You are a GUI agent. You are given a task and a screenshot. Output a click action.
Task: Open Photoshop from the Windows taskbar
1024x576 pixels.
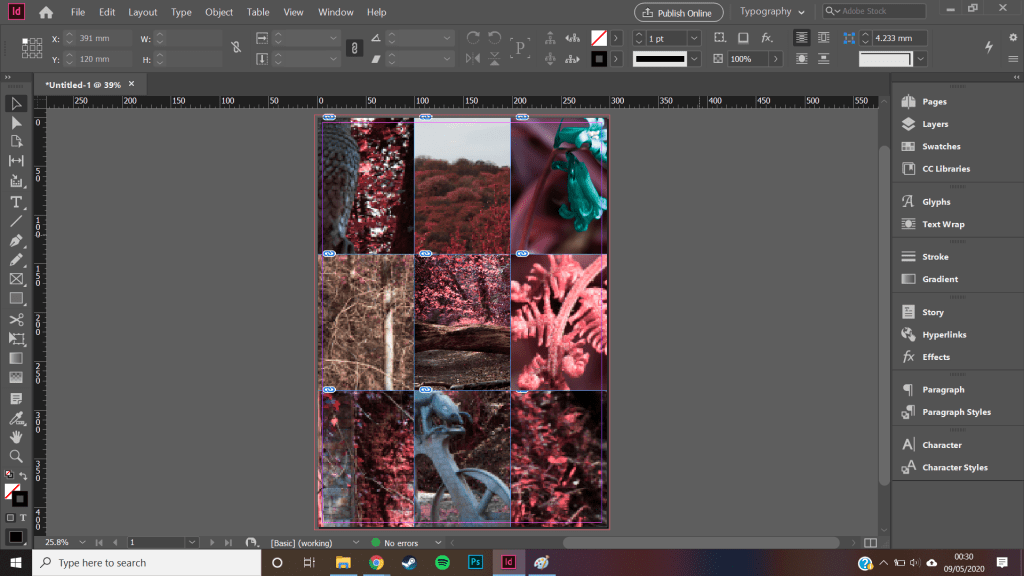[475, 563]
